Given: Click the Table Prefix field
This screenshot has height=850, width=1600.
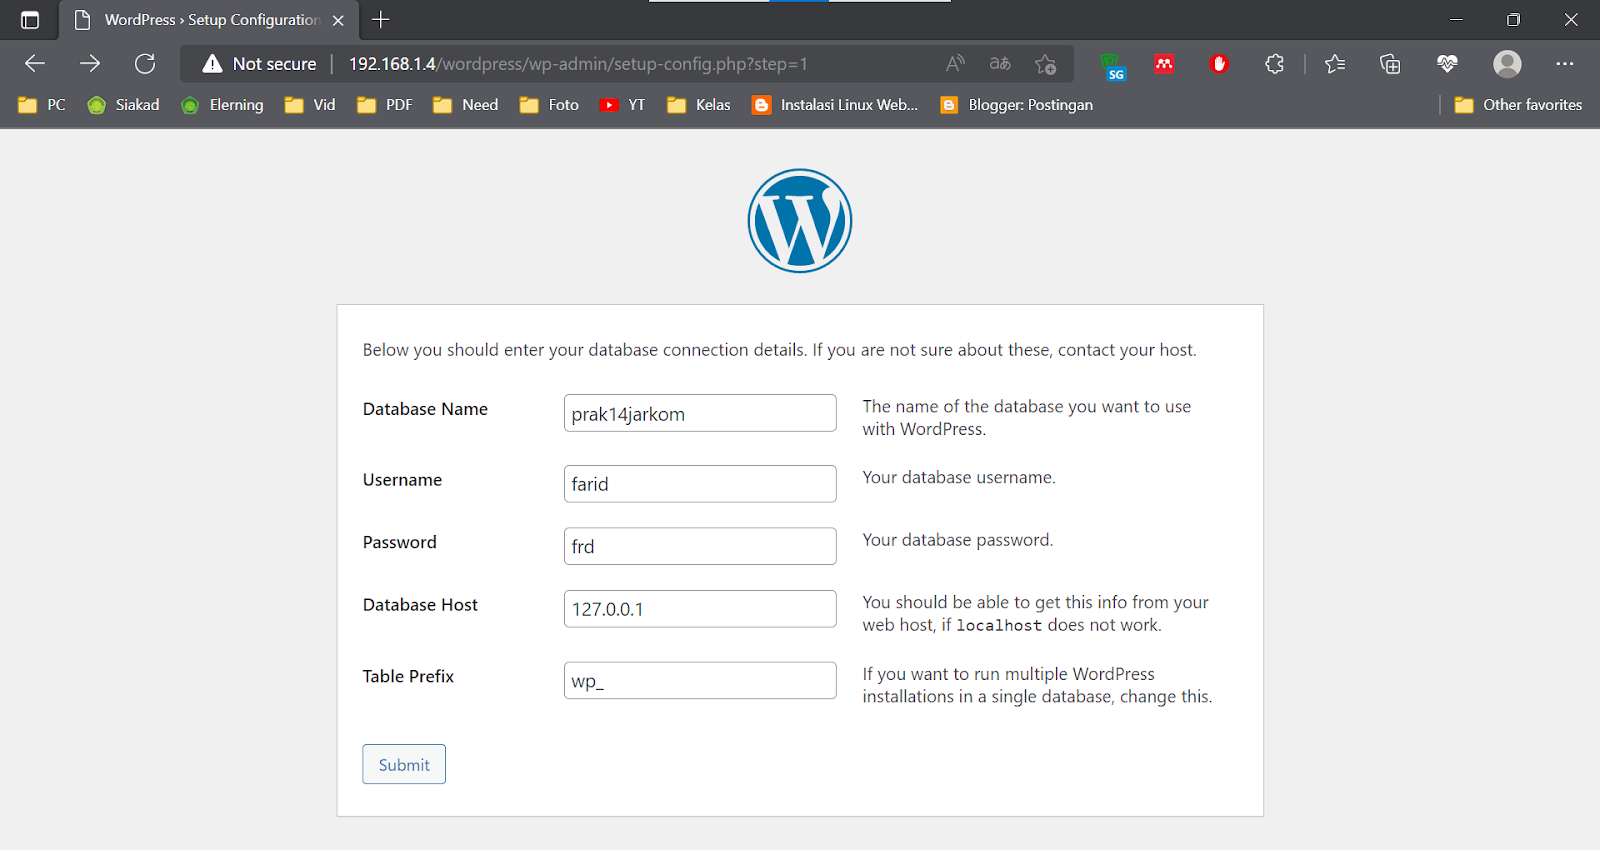Looking at the screenshot, I should (x=700, y=681).
